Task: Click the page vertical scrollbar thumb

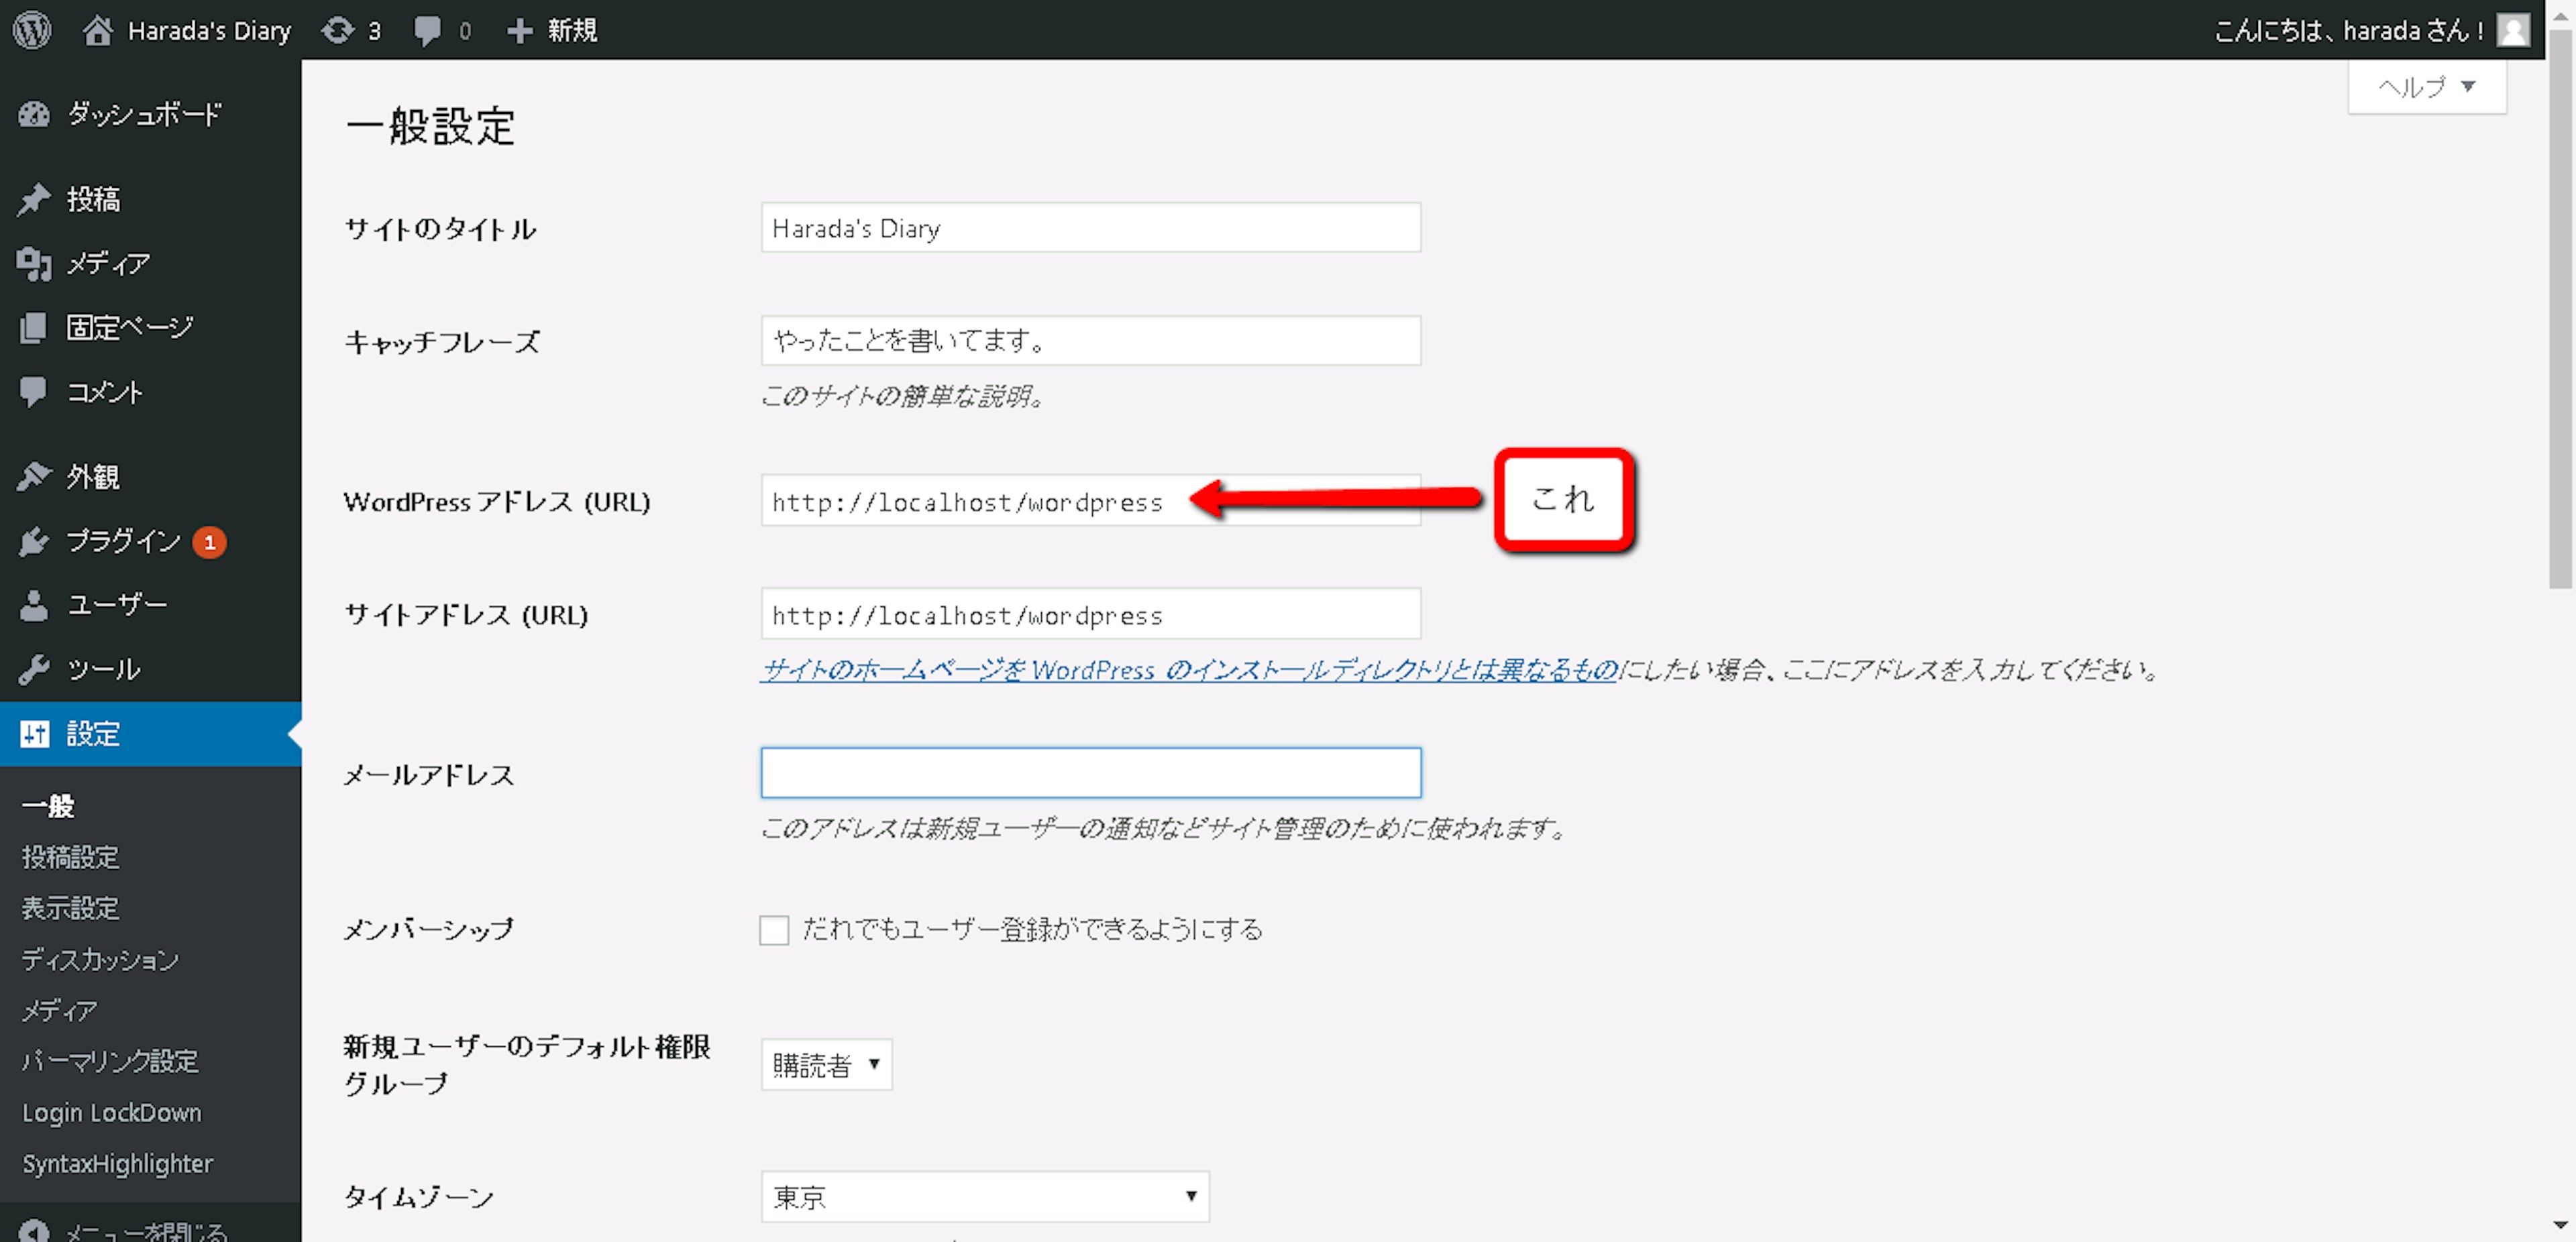Action: [2560, 310]
